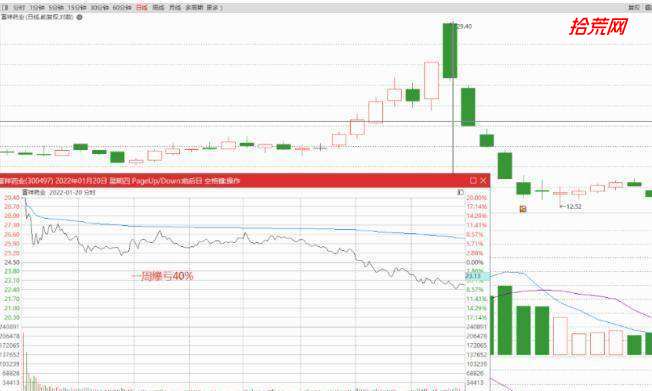Switch to the 月线 monthly chart tab
The image size is (652, 391).
pyautogui.click(x=175, y=7)
